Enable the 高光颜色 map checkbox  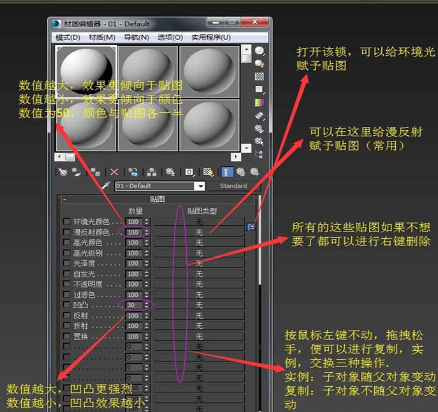[x=67, y=242]
